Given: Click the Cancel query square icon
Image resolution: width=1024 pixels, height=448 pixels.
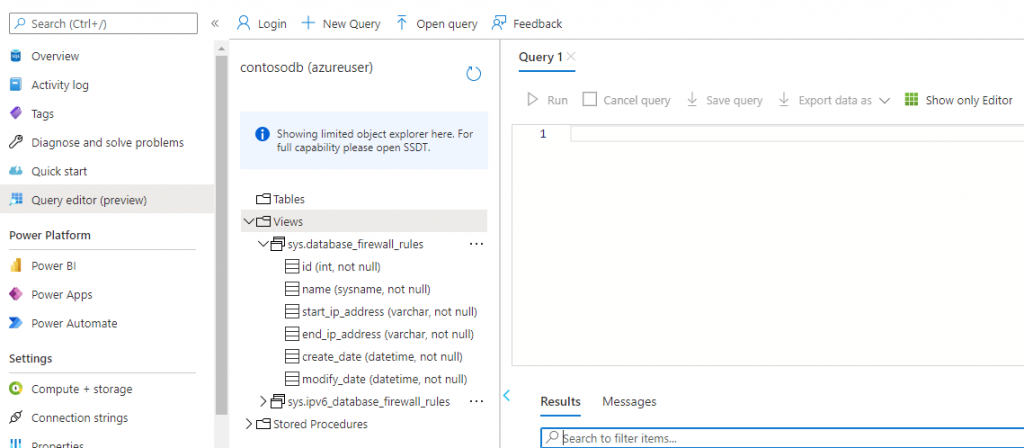Looking at the screenshot, I should click(589, 100).
